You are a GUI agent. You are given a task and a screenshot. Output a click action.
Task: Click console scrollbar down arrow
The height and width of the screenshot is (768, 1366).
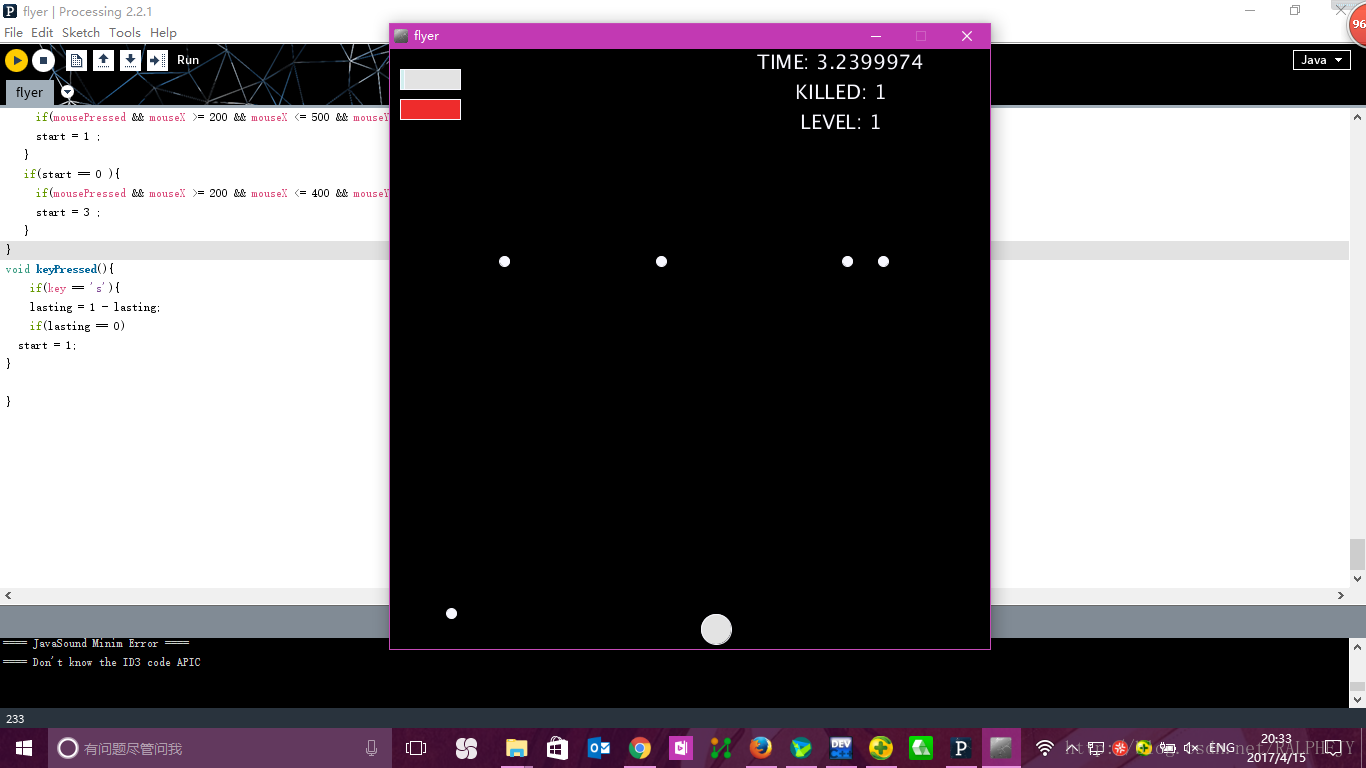click(1357, 700)
